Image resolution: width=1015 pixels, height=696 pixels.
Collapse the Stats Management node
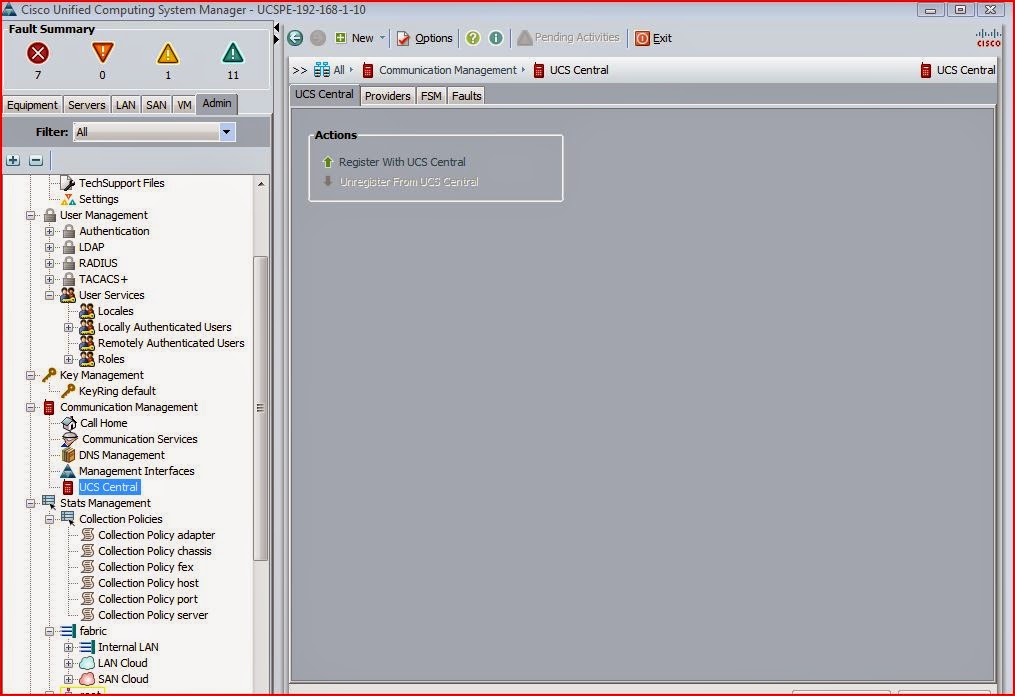[x=30, y=503]
